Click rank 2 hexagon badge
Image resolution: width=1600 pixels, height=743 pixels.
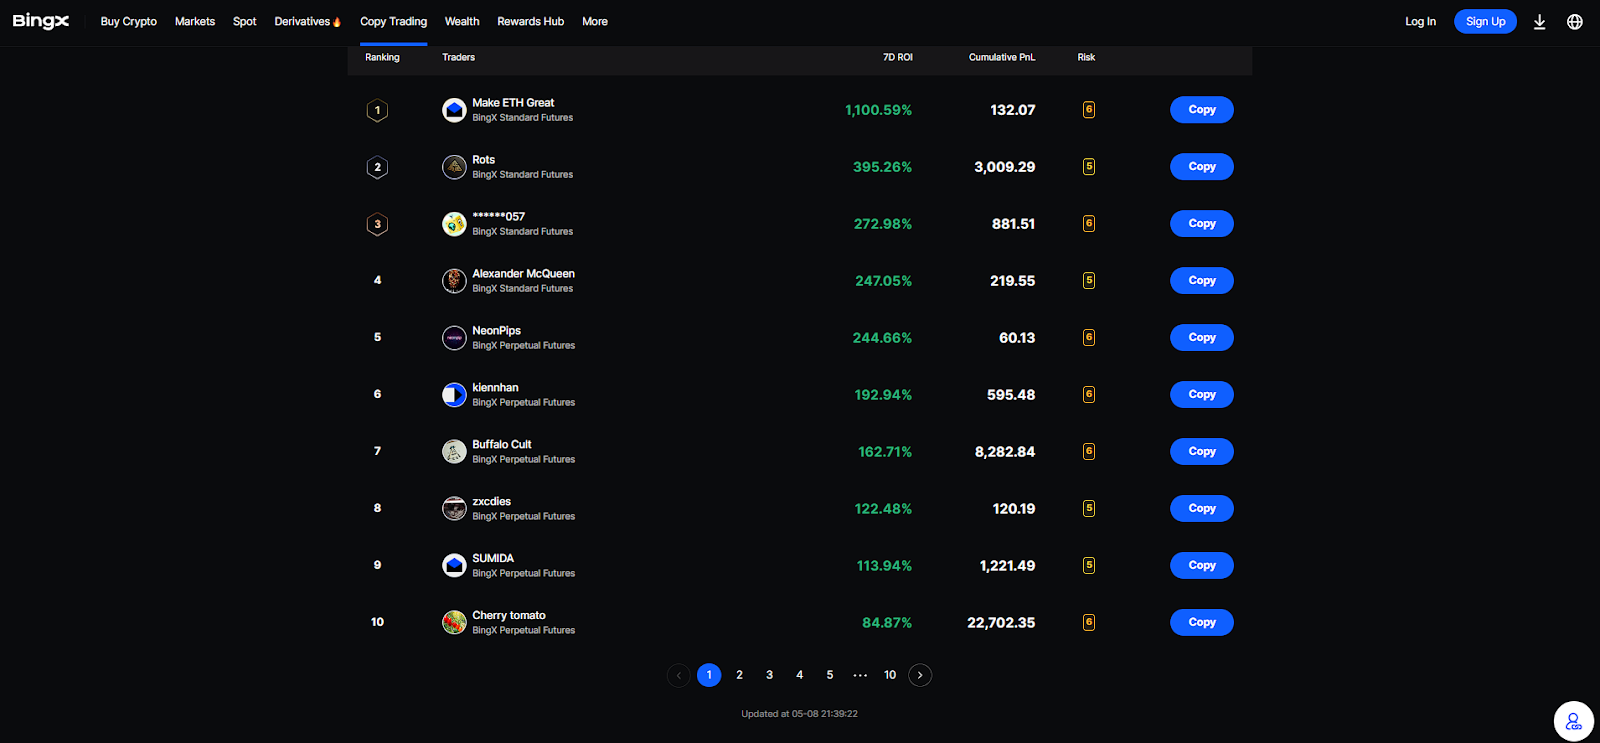click(x=377, y=167)
